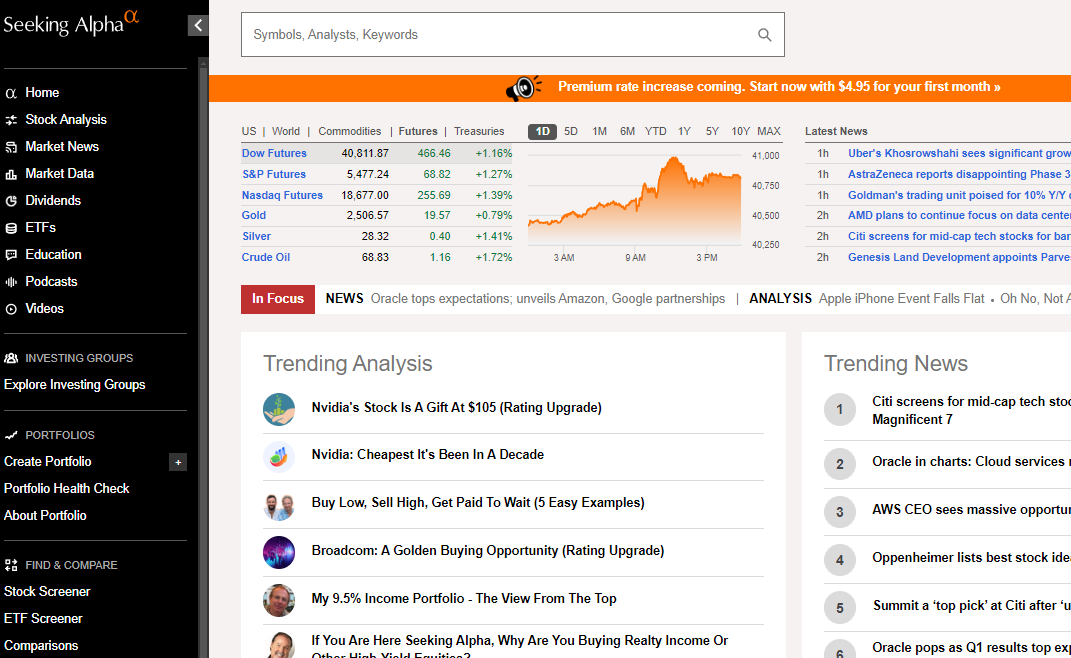Click author avatar for My 9.5% Income Portfolio
Image resolution: width=1071 pixels, height=658 pixels.
279,601
